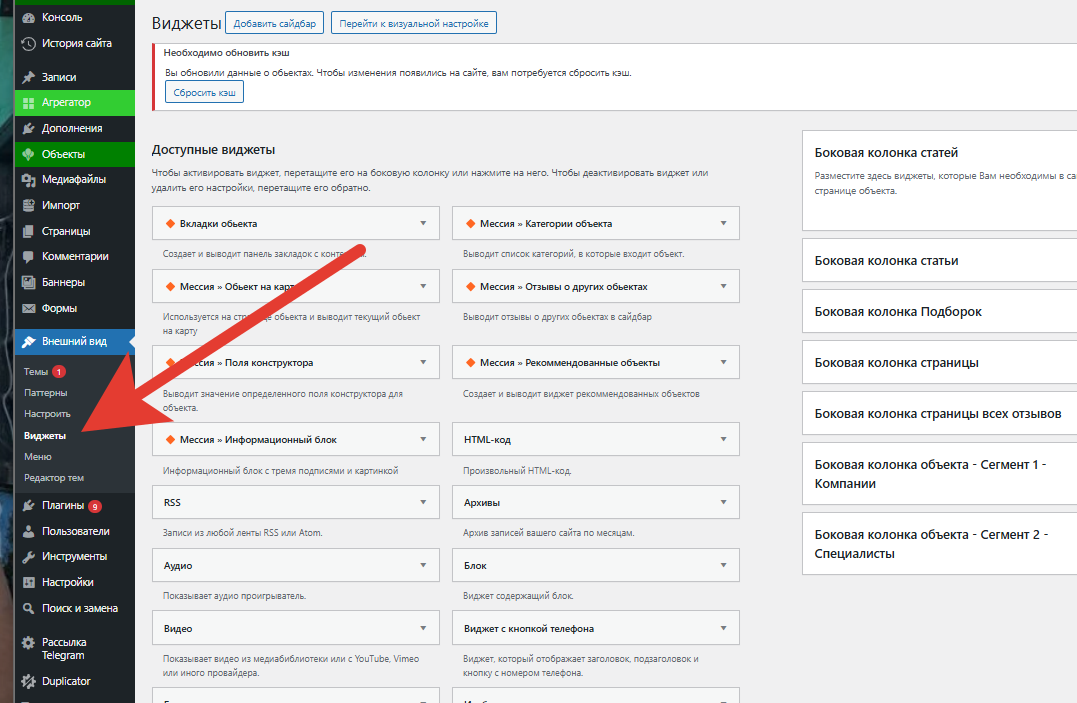Click the Формы envelope icon
This screenshot has width=1077, height=703.
pos(28,309)
